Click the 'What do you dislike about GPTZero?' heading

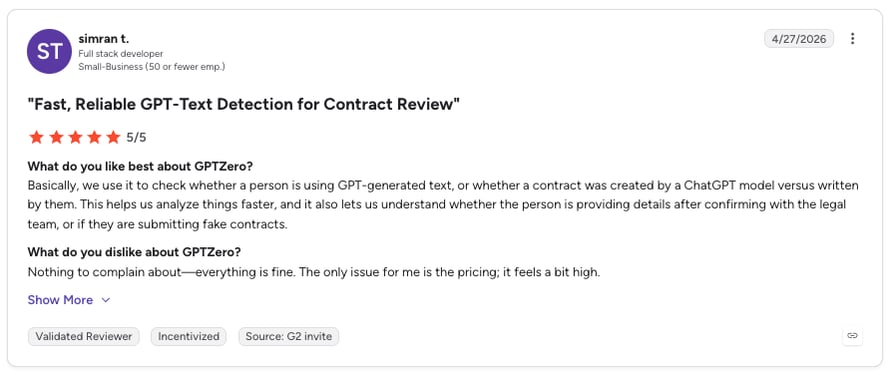pos(135,252)
